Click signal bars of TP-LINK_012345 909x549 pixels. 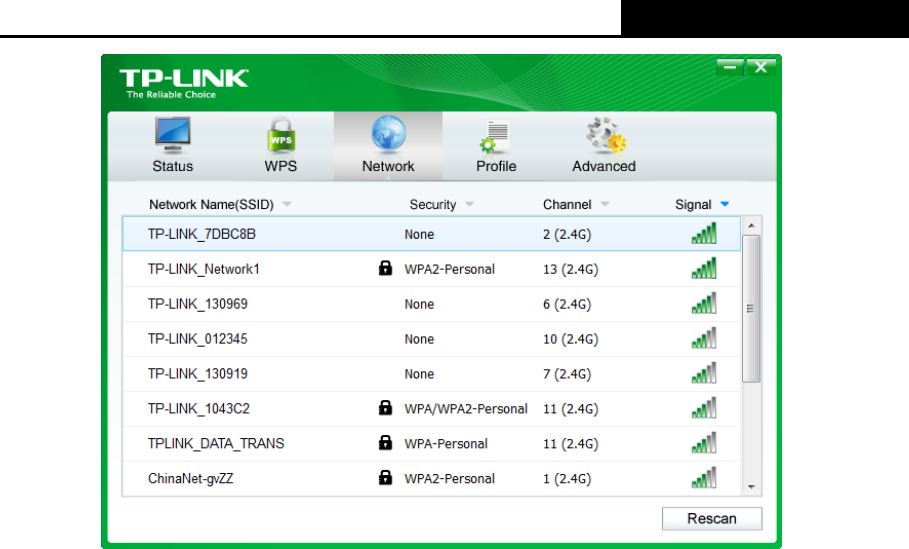click(x=704, y=338)
